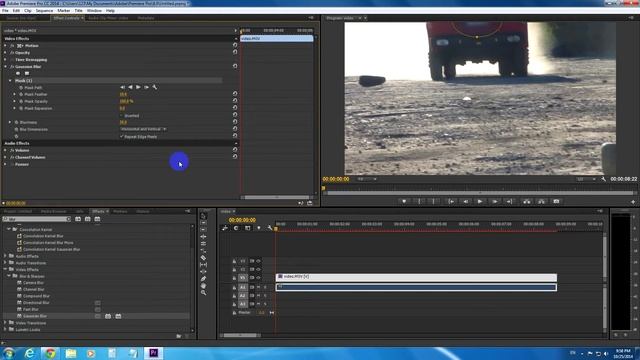Select the Hand tool
The image size is (640, 360).
(x=203, y=286)
